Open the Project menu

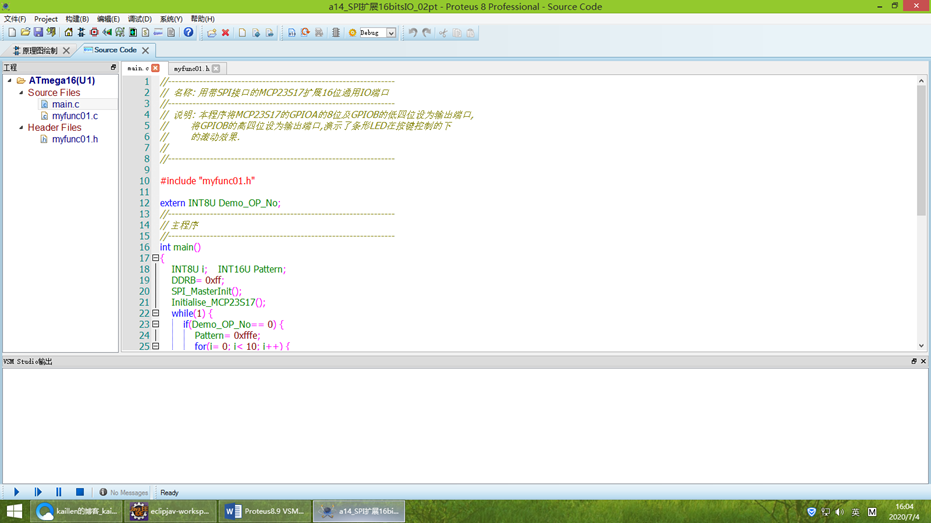click(46, 19)
